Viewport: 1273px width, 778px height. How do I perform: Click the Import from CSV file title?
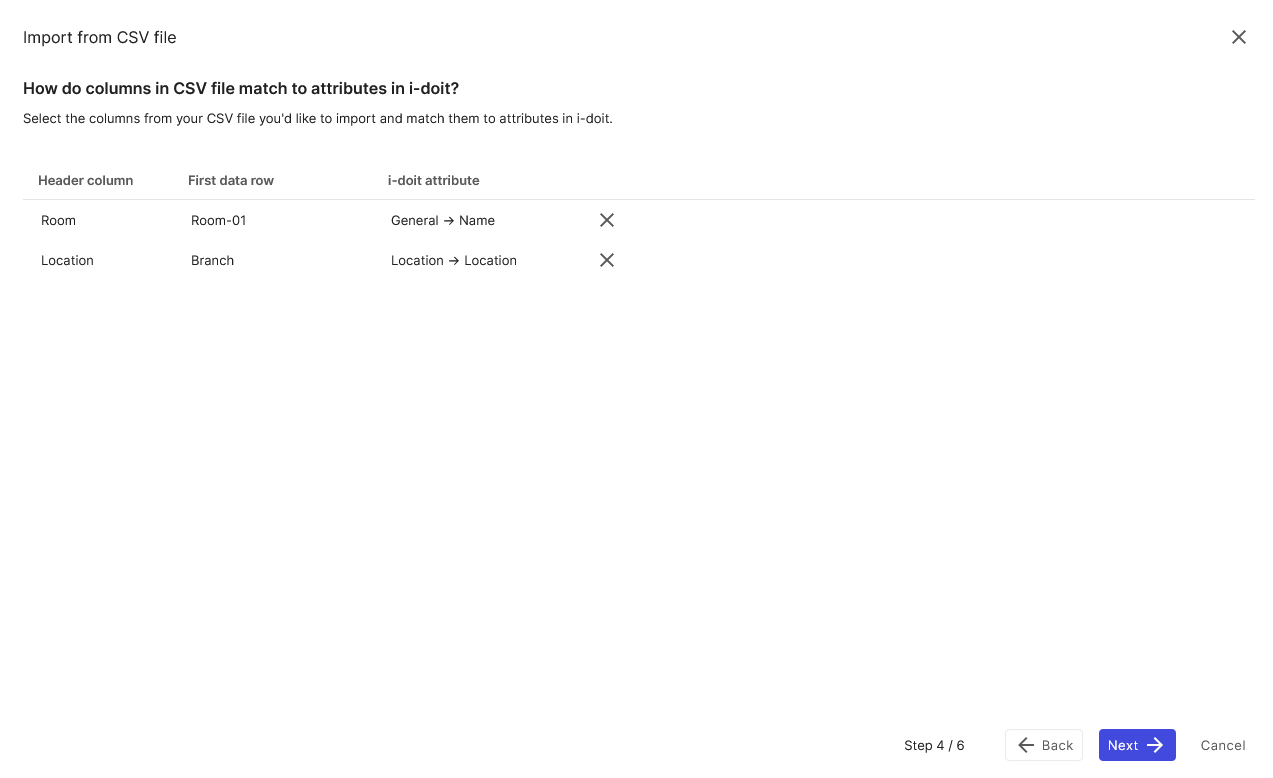point(100,37)
